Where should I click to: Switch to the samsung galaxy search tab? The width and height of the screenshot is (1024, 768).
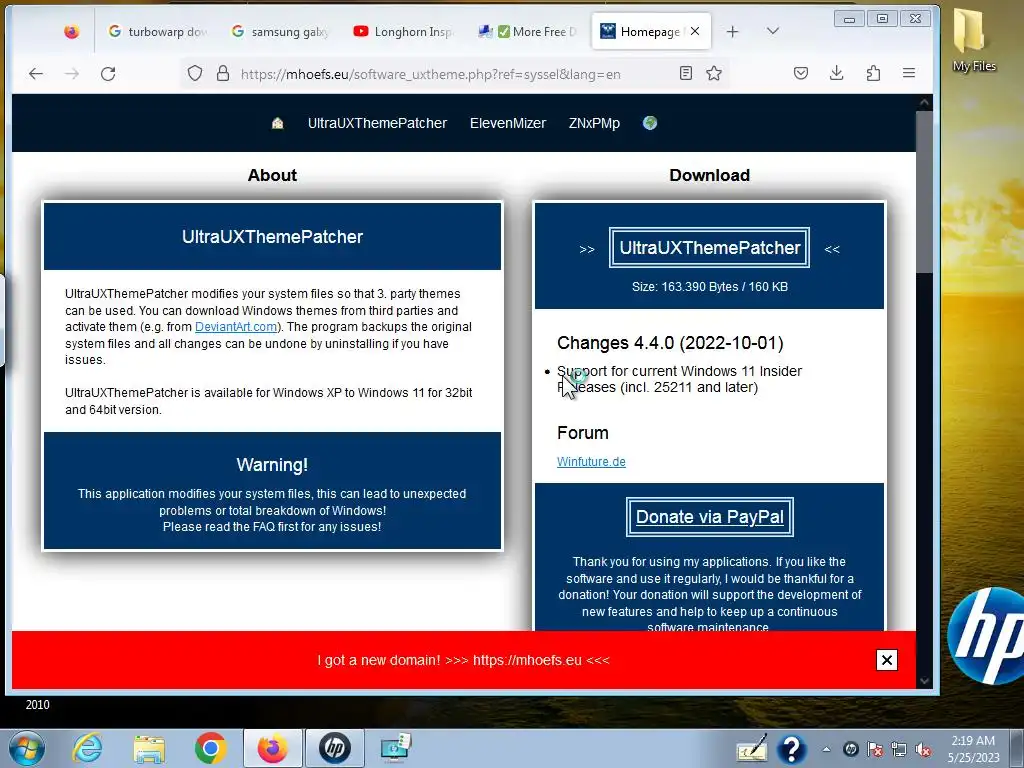click(x=281, y=31)
